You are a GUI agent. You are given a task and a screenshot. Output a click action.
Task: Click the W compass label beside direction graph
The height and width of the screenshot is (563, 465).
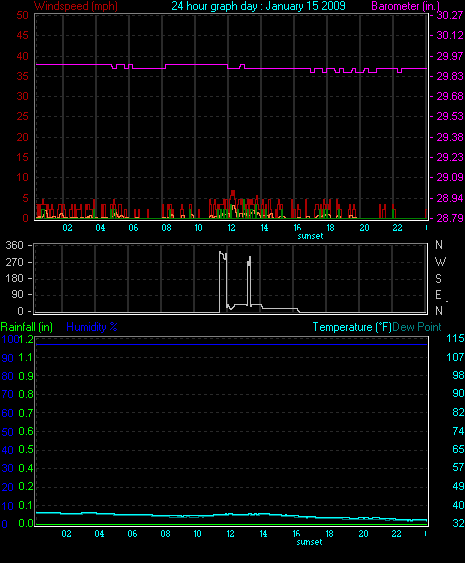click(440, 262)
